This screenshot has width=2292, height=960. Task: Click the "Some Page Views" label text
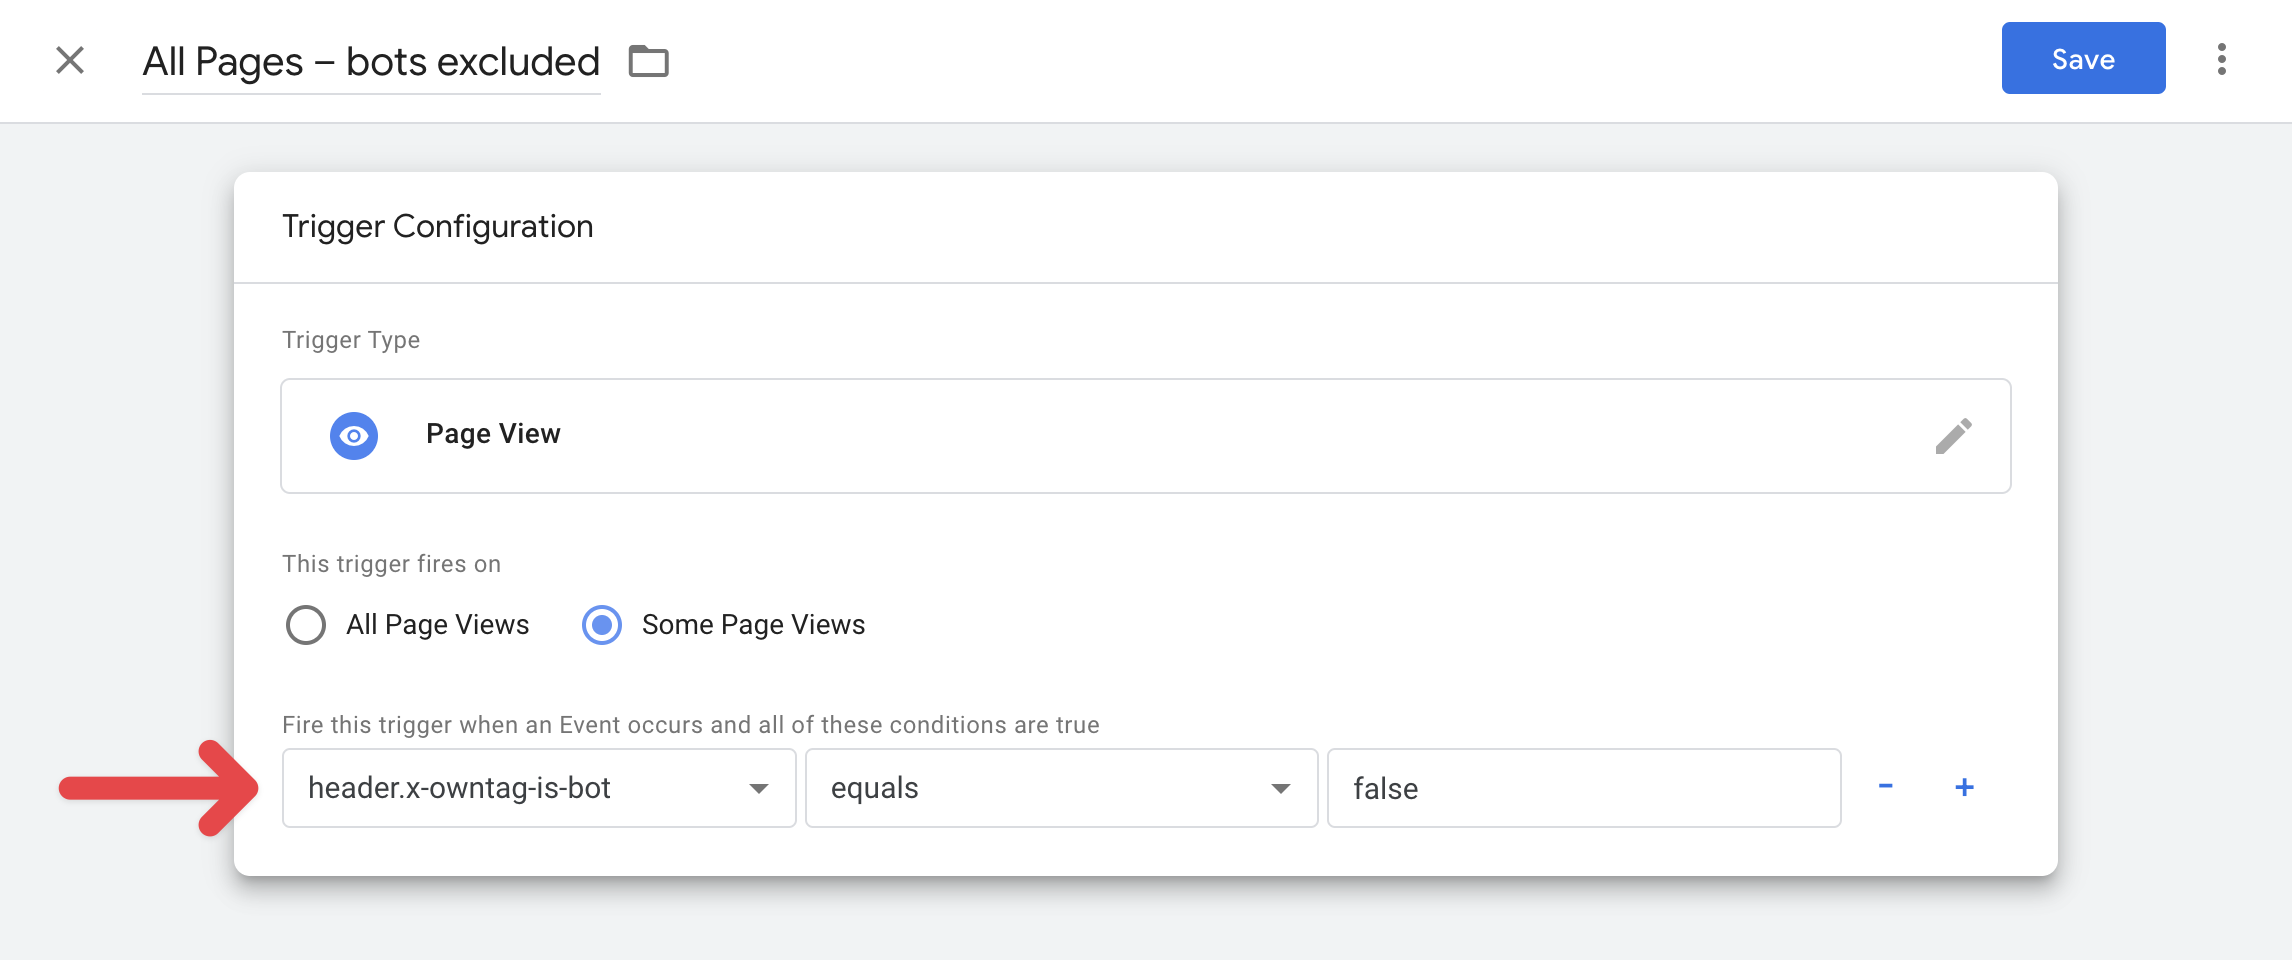click(x=753, y=625)
